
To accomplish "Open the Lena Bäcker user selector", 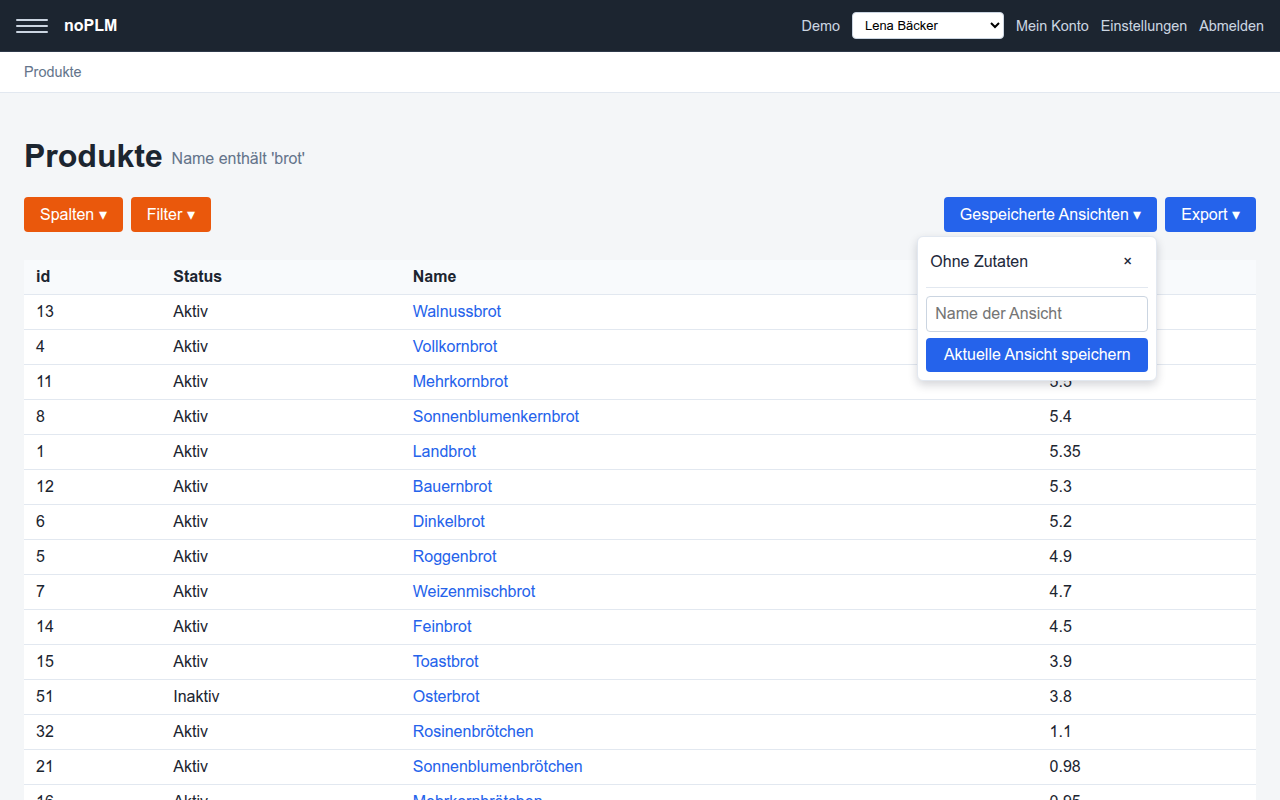I will tap(928, 26).
